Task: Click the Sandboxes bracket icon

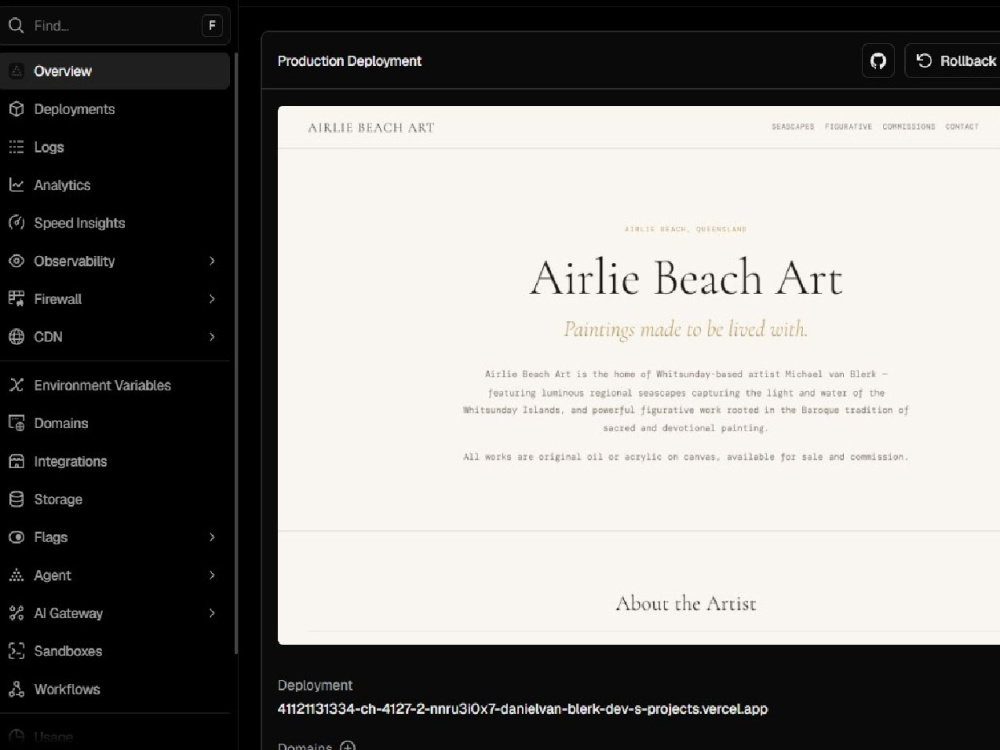Action: click(17, 651)
